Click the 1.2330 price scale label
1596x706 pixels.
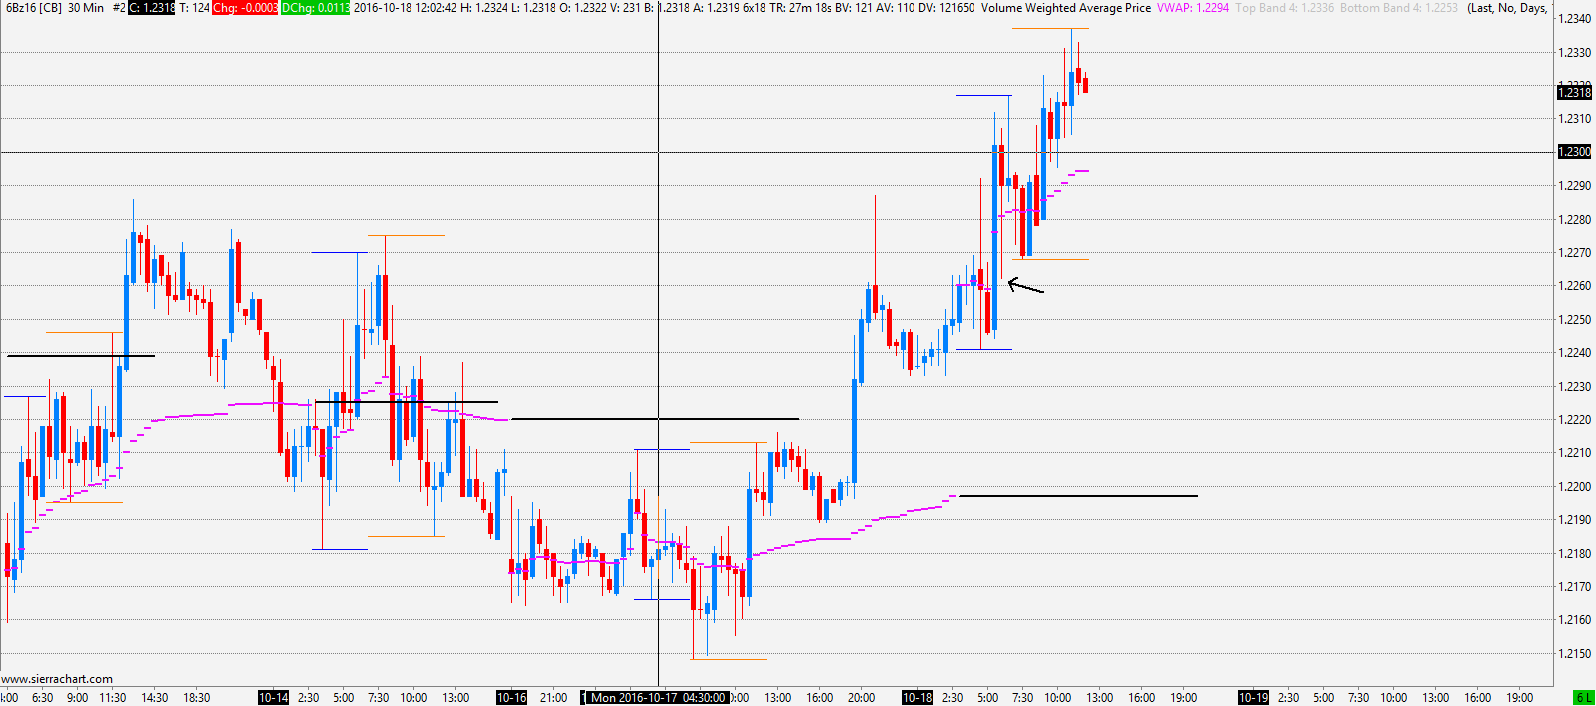pyautogui.click(x=1575, y=52)
